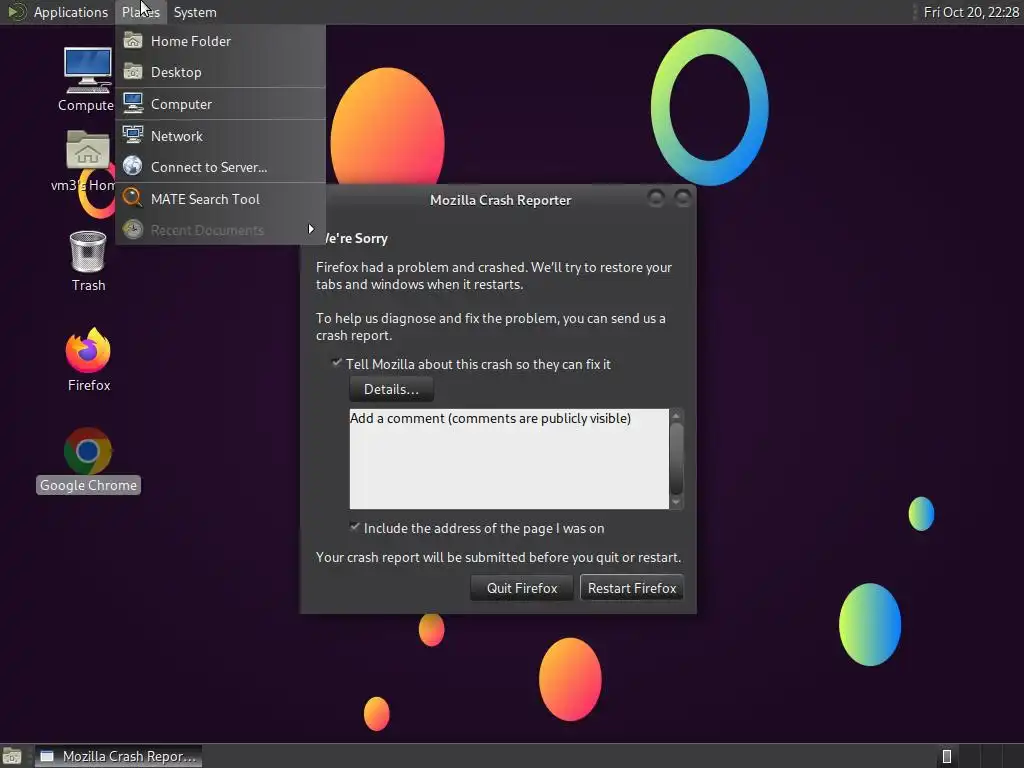Launch MATE Search Tool from menu
This screenshot has height=768, width=1024.
tap(221, 199)
